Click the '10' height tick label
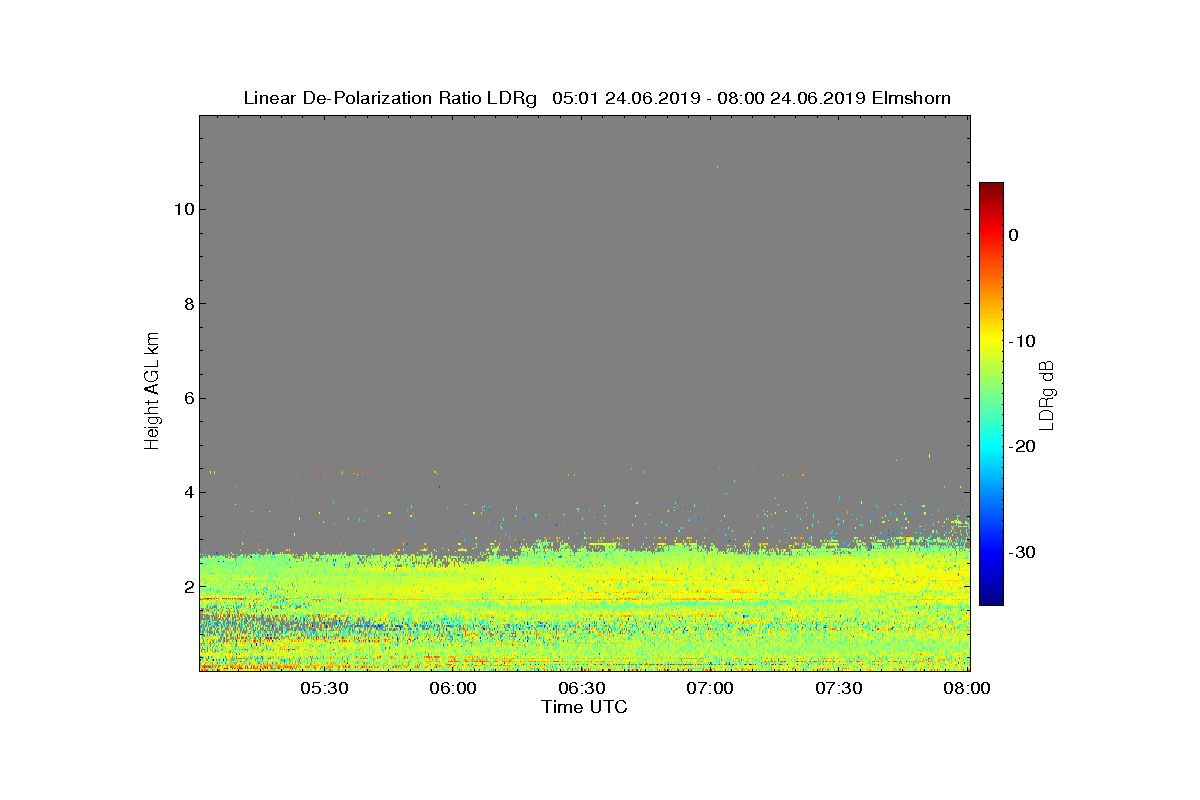Screen dimensions: 1200x800 click(182, 209)
